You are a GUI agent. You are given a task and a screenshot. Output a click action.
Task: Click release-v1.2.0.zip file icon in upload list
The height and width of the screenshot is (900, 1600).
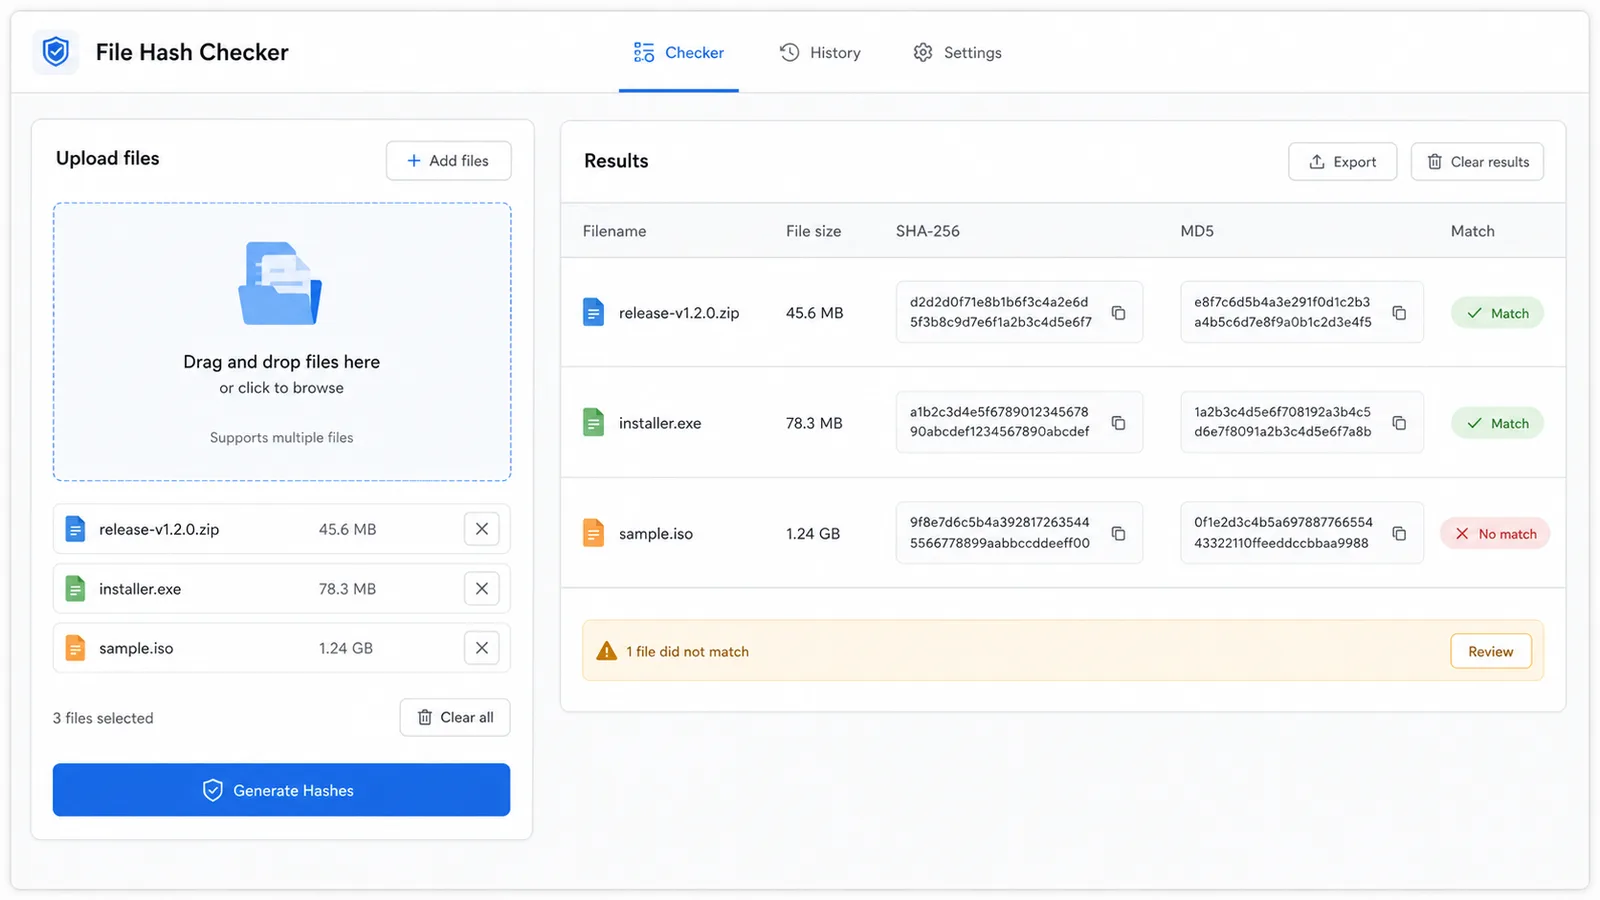[75, 529]
